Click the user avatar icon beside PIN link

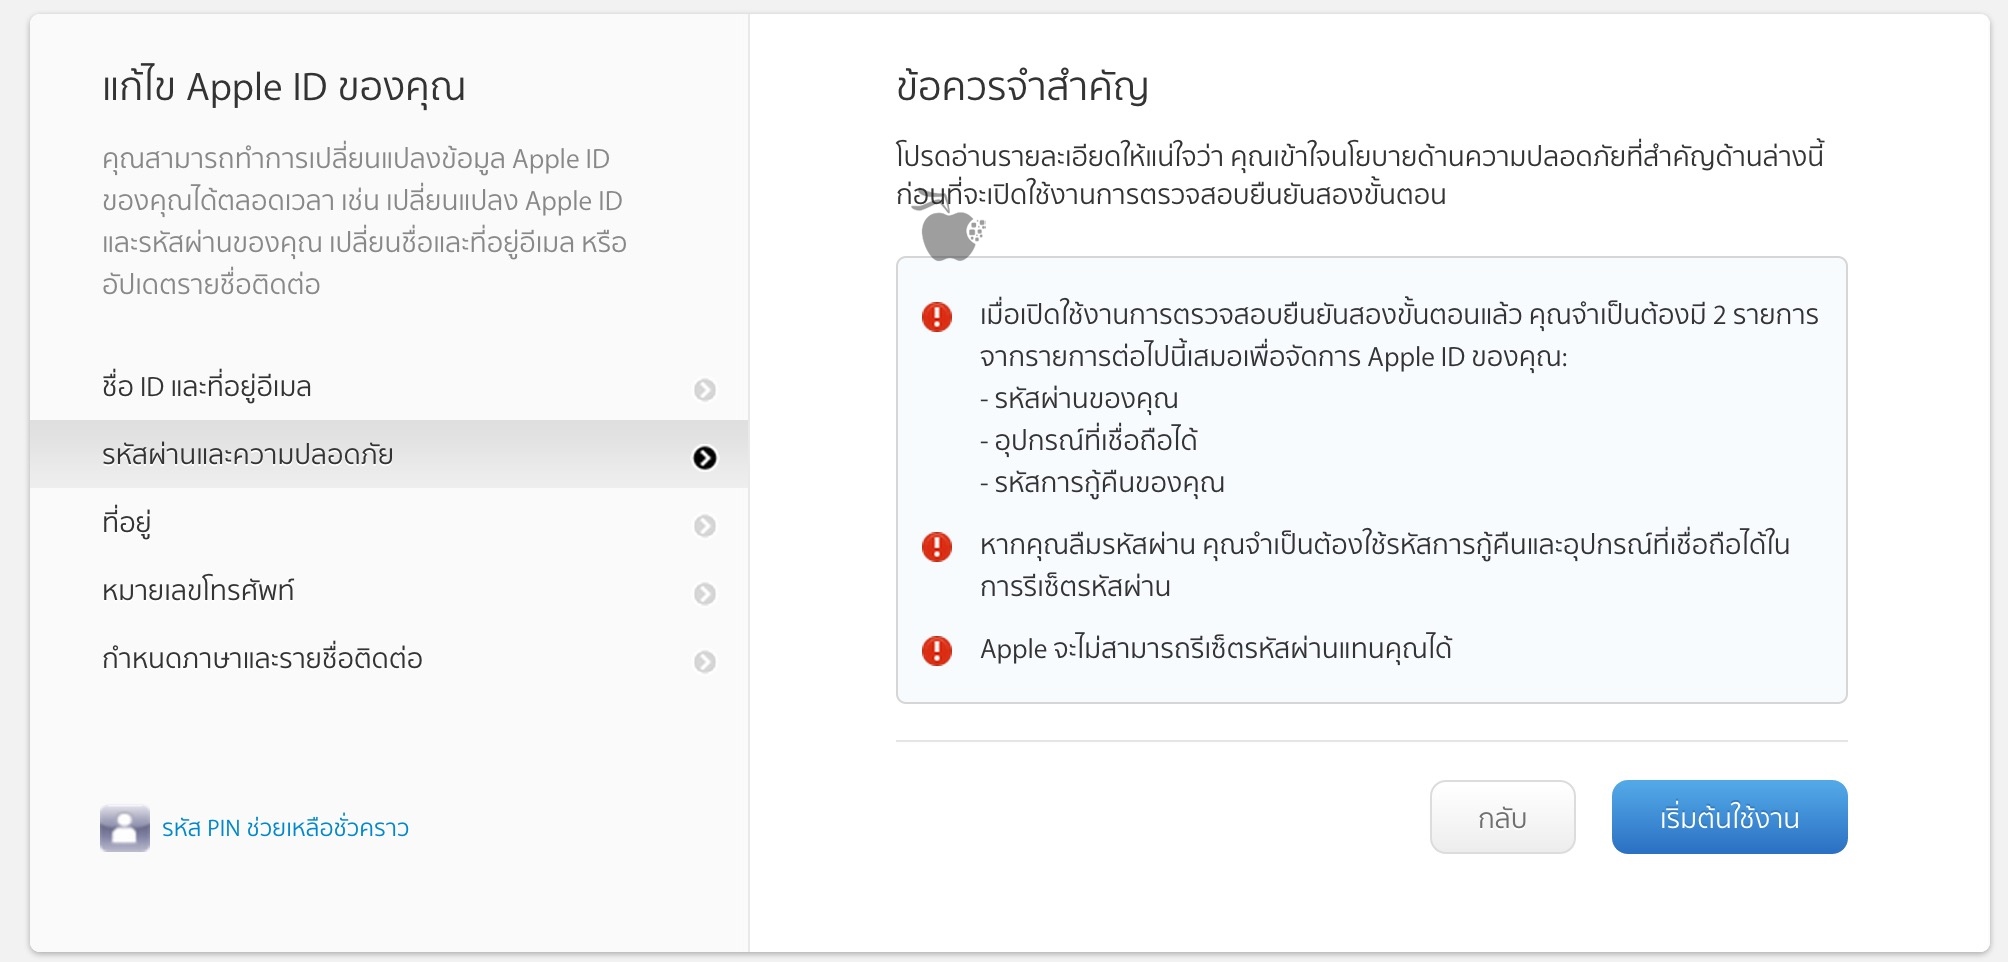[124, 827]
